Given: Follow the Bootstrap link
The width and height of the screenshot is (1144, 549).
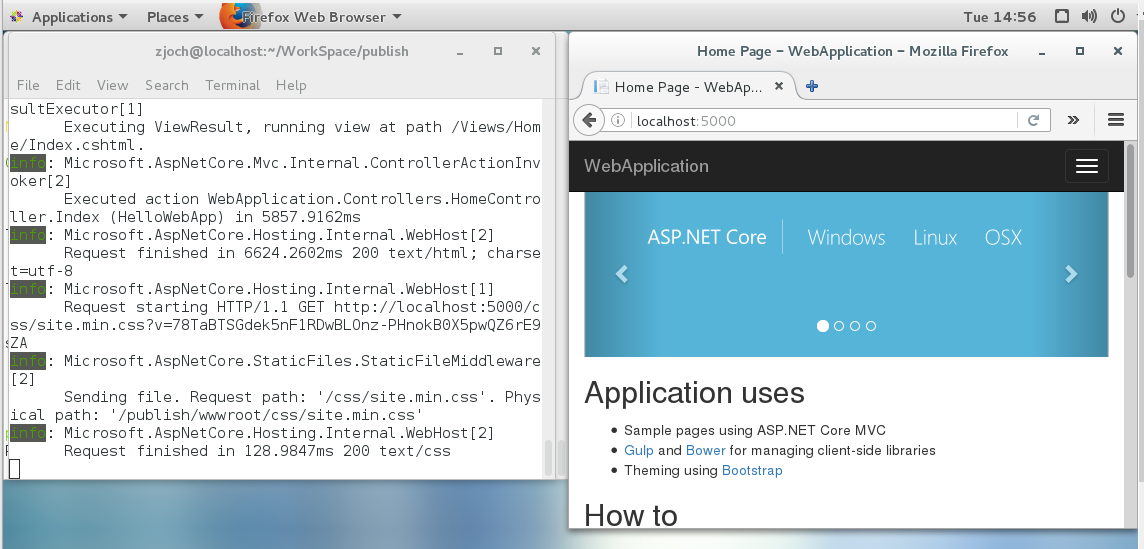Looking at the screenshot, I should [752, 470].
